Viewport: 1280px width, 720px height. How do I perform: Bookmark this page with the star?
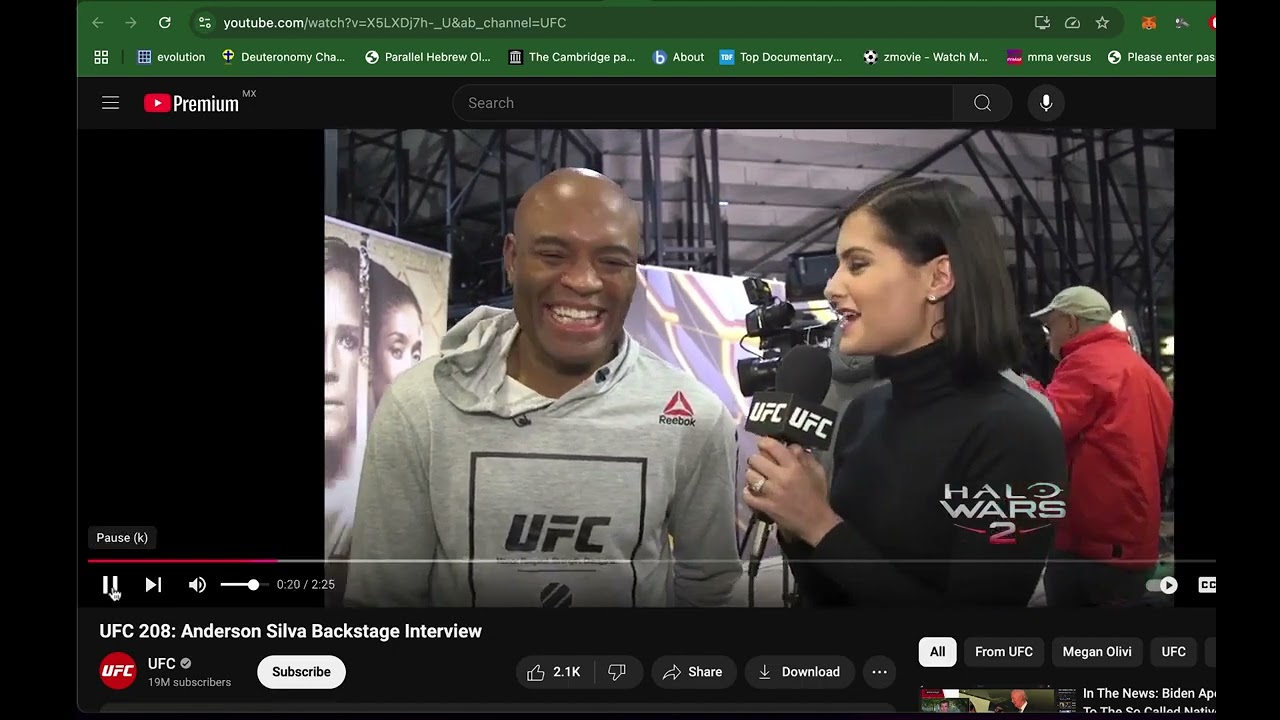click(1102, 23)
